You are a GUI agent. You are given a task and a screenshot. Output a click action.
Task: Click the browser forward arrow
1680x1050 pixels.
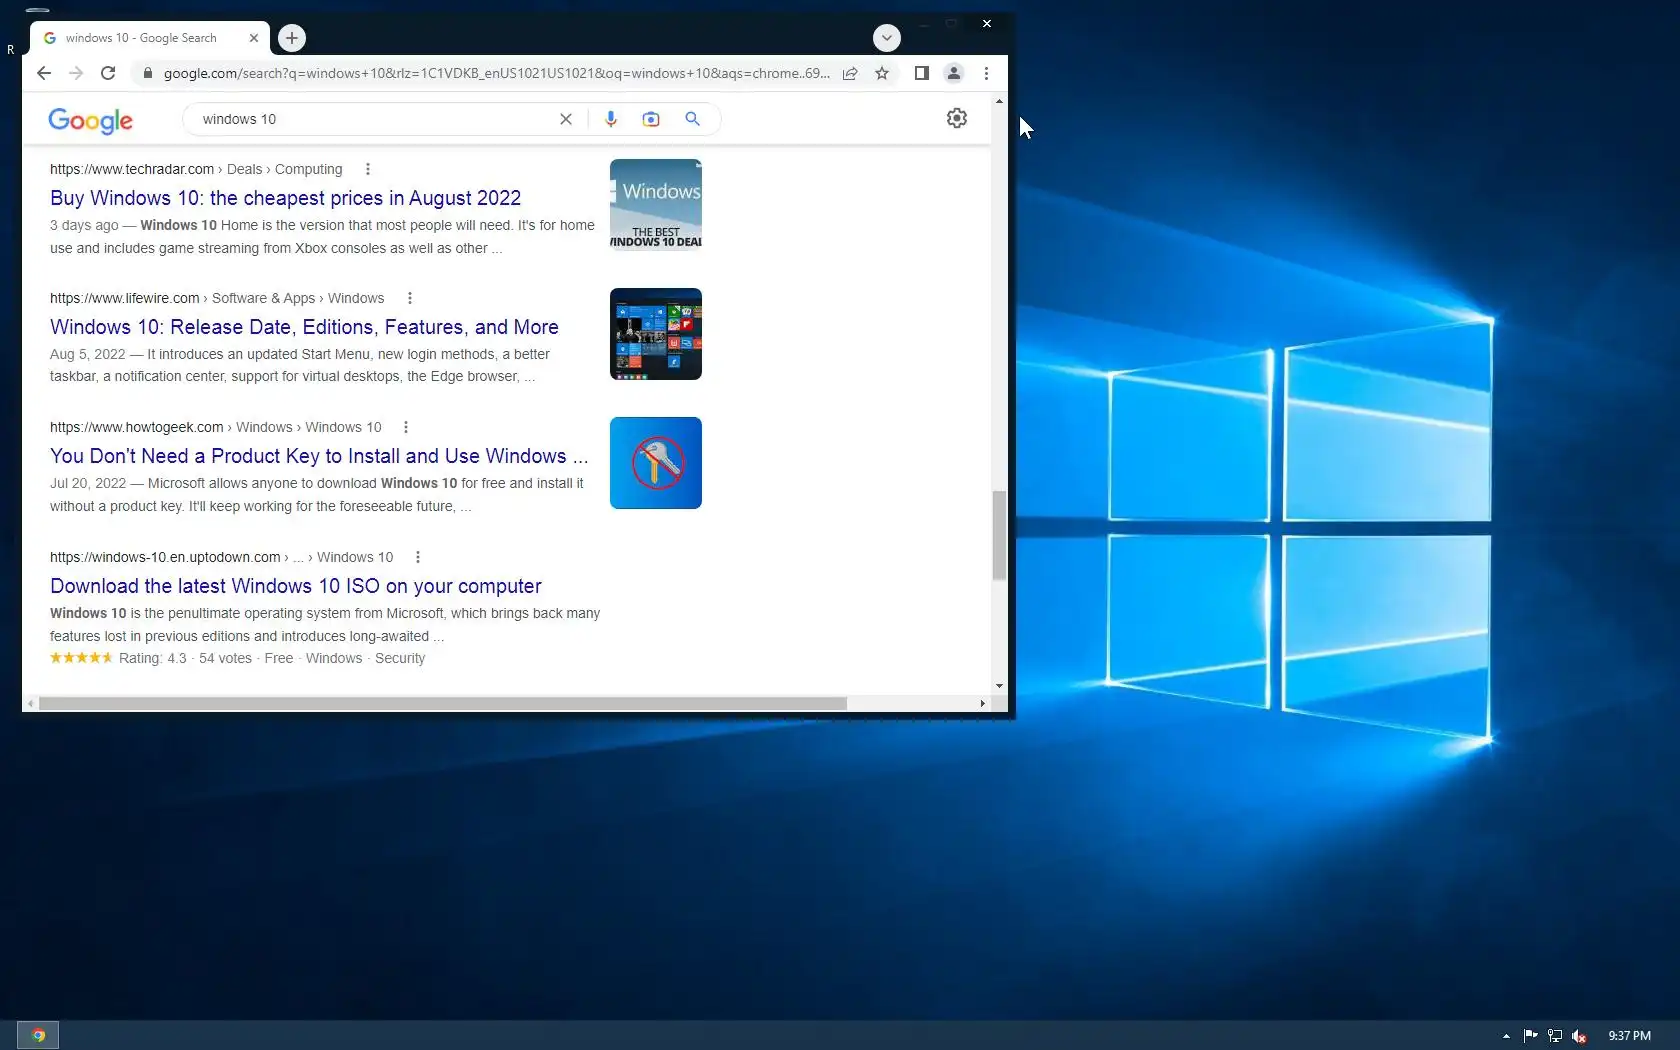[x=76, y=73]
